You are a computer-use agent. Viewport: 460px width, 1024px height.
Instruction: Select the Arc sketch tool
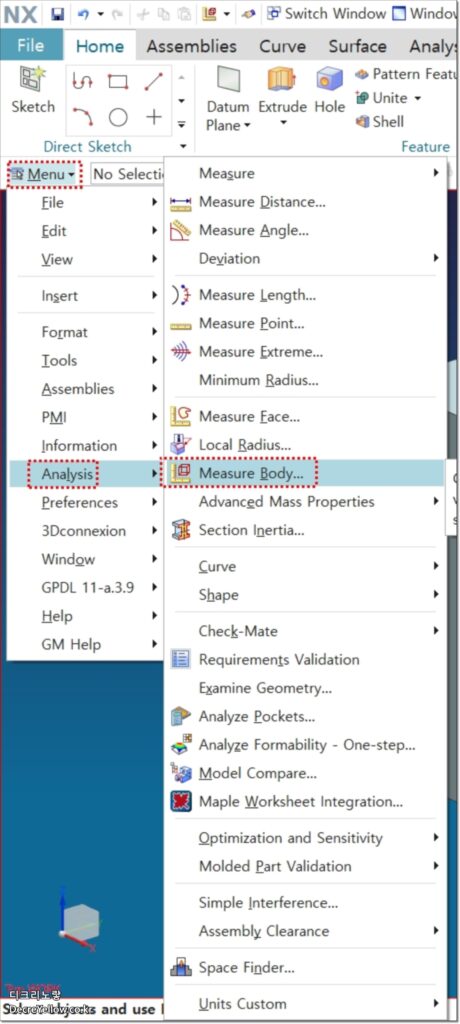click(x=83, y=117)
